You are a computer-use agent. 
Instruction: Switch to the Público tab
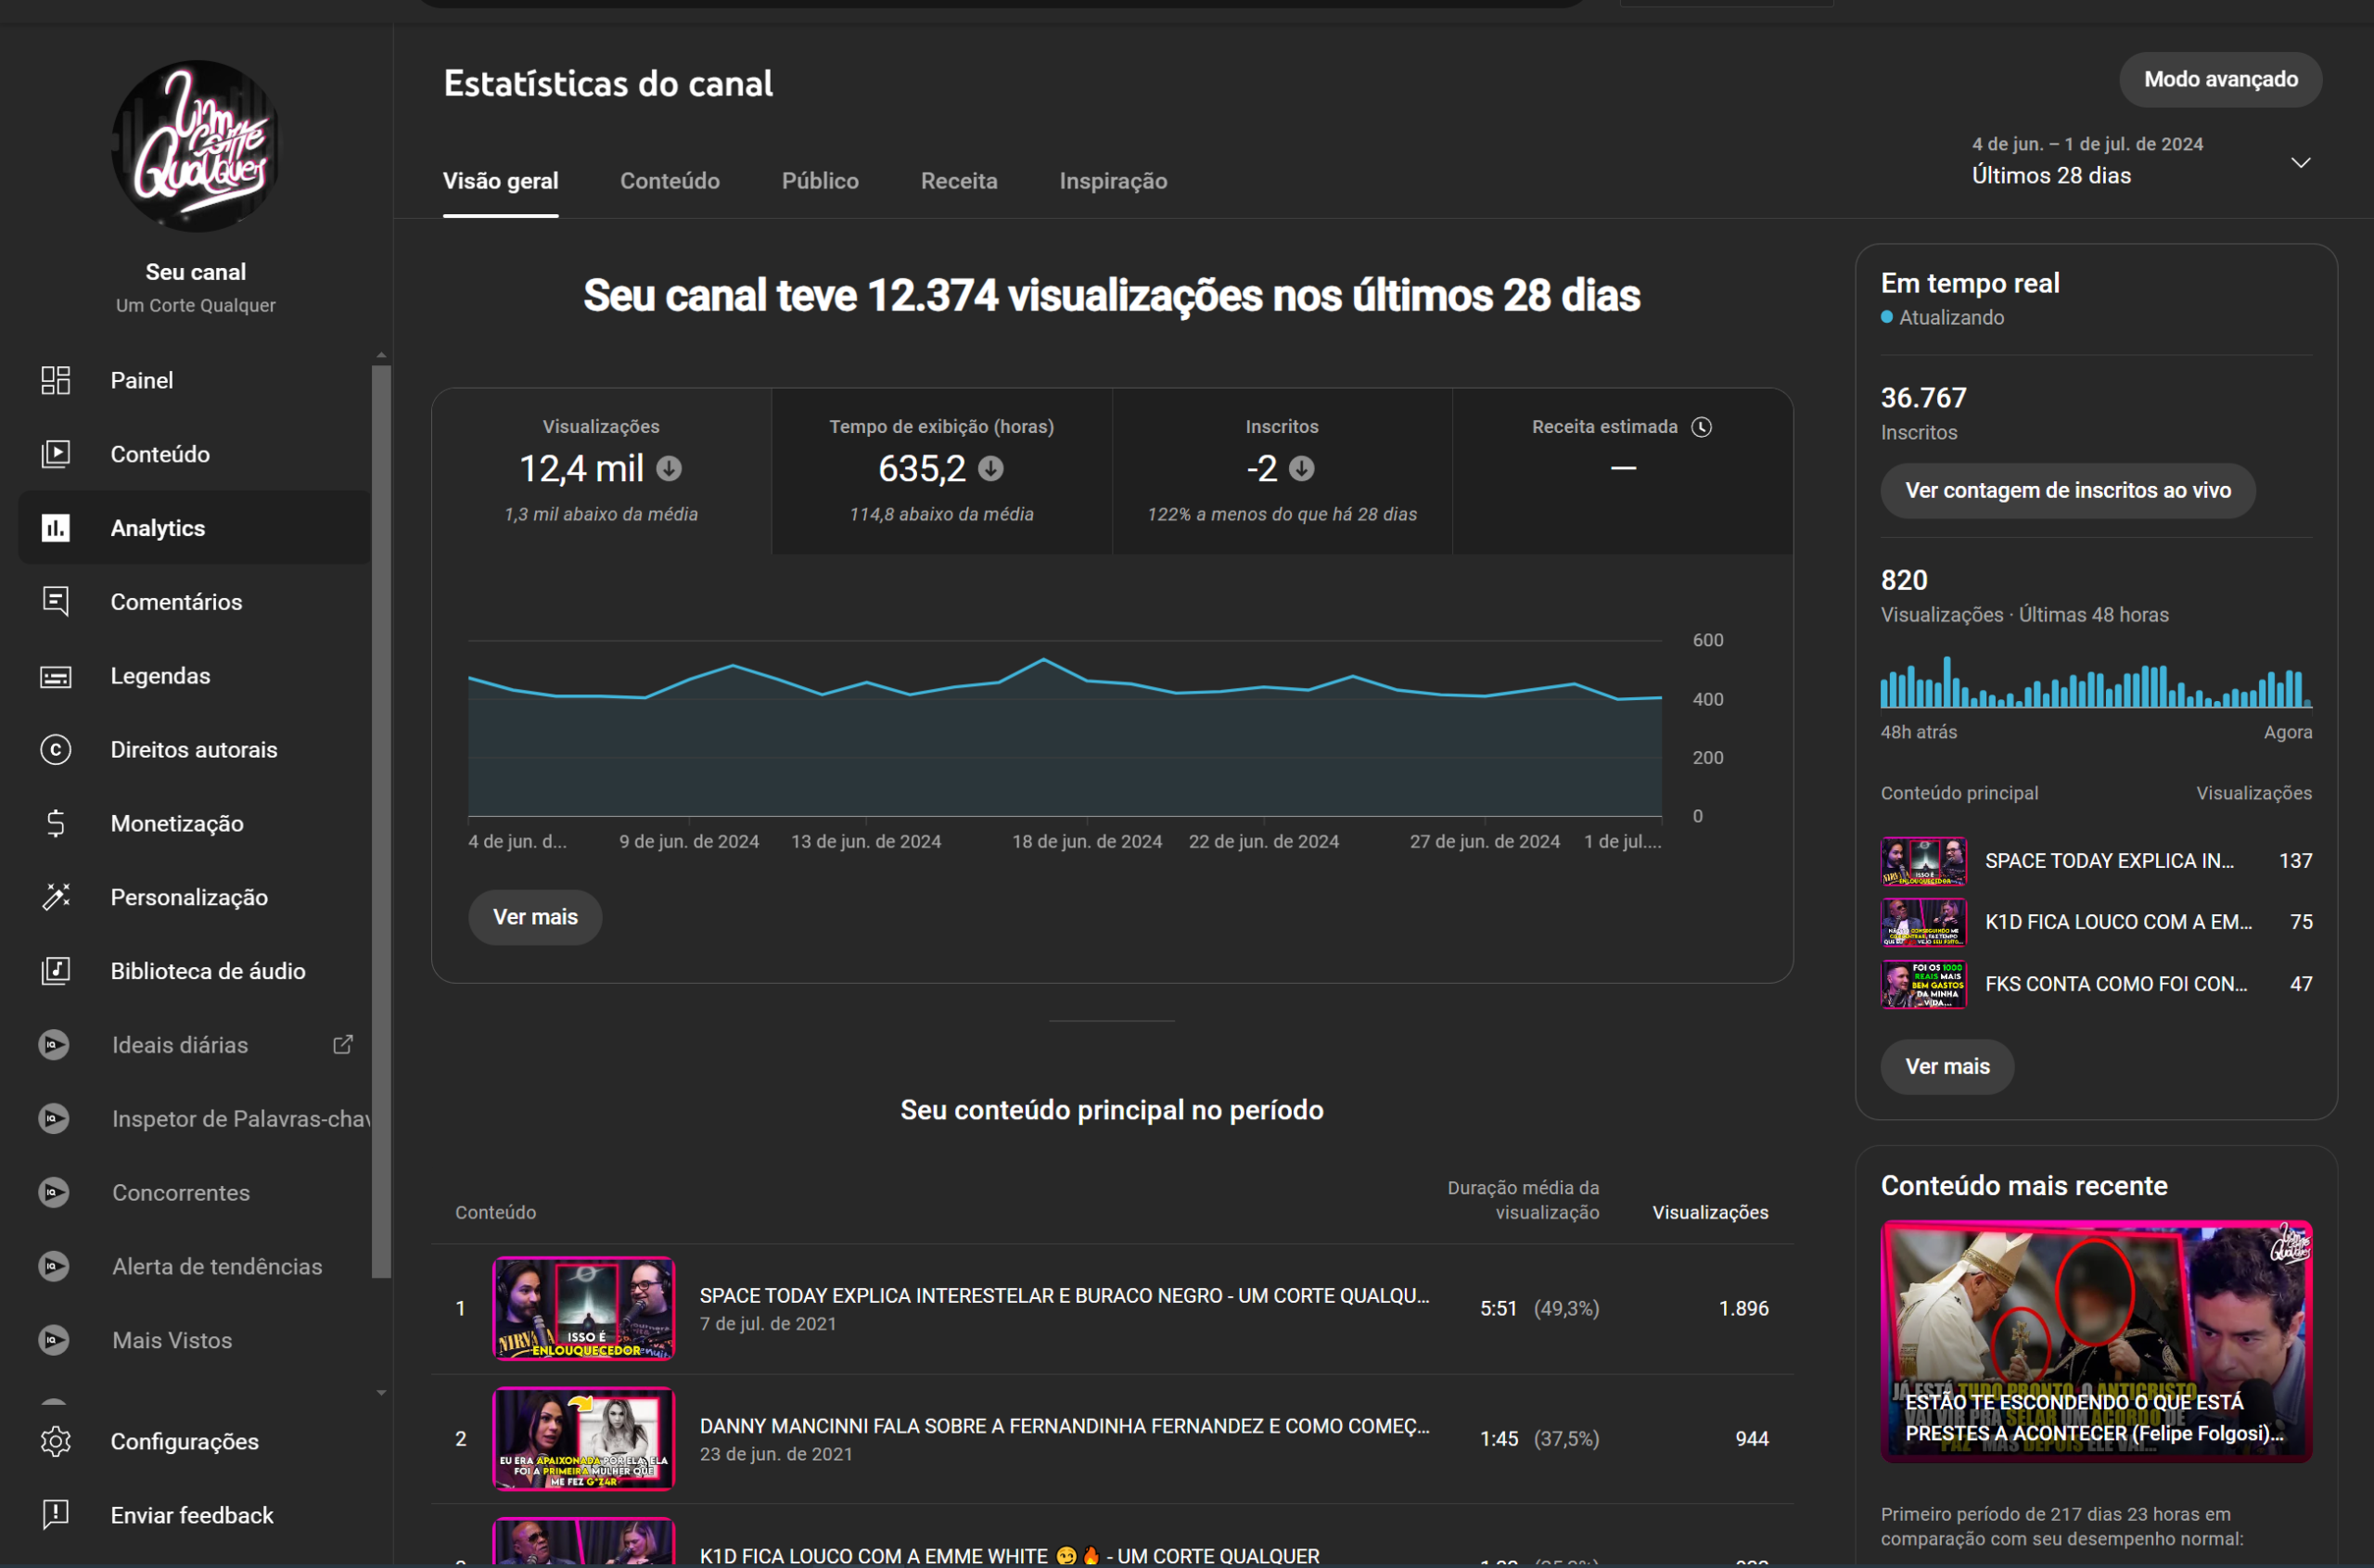coord(819,181)
